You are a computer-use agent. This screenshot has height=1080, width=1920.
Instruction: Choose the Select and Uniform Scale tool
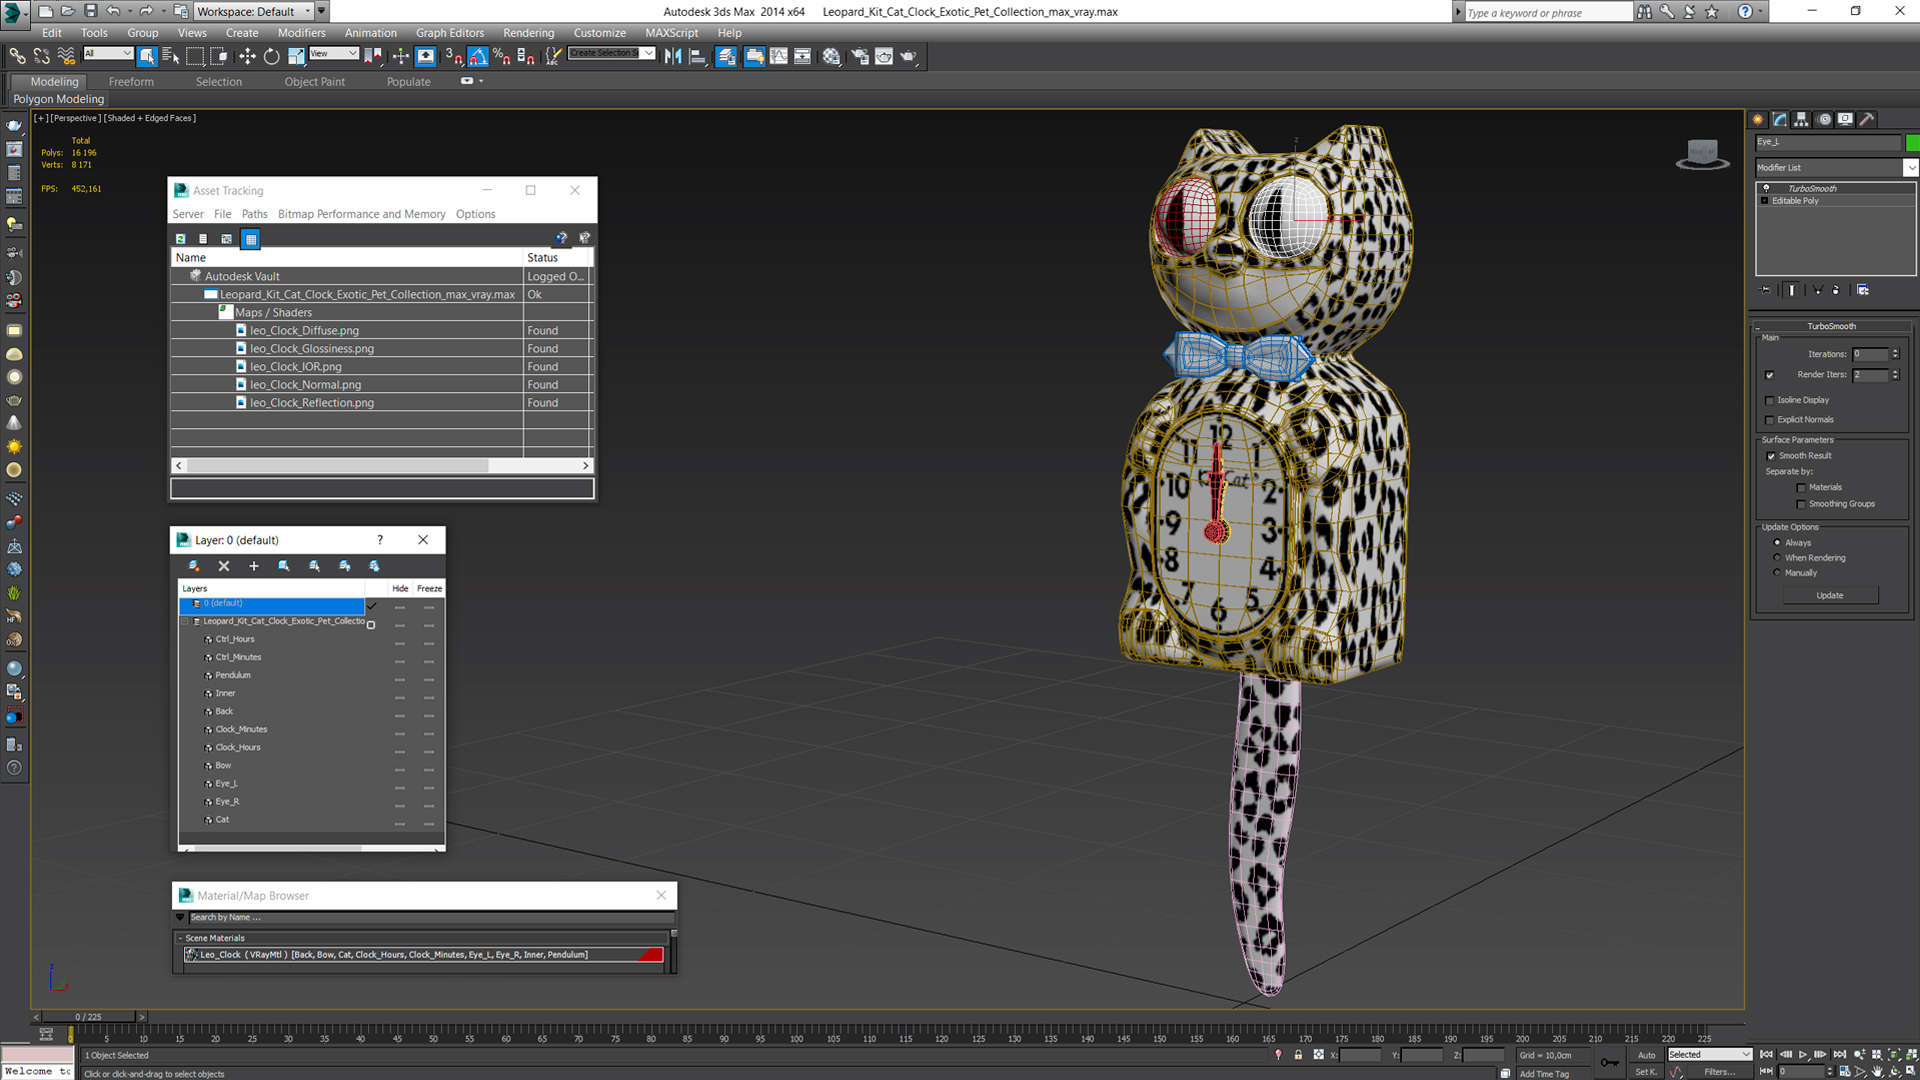296,56
